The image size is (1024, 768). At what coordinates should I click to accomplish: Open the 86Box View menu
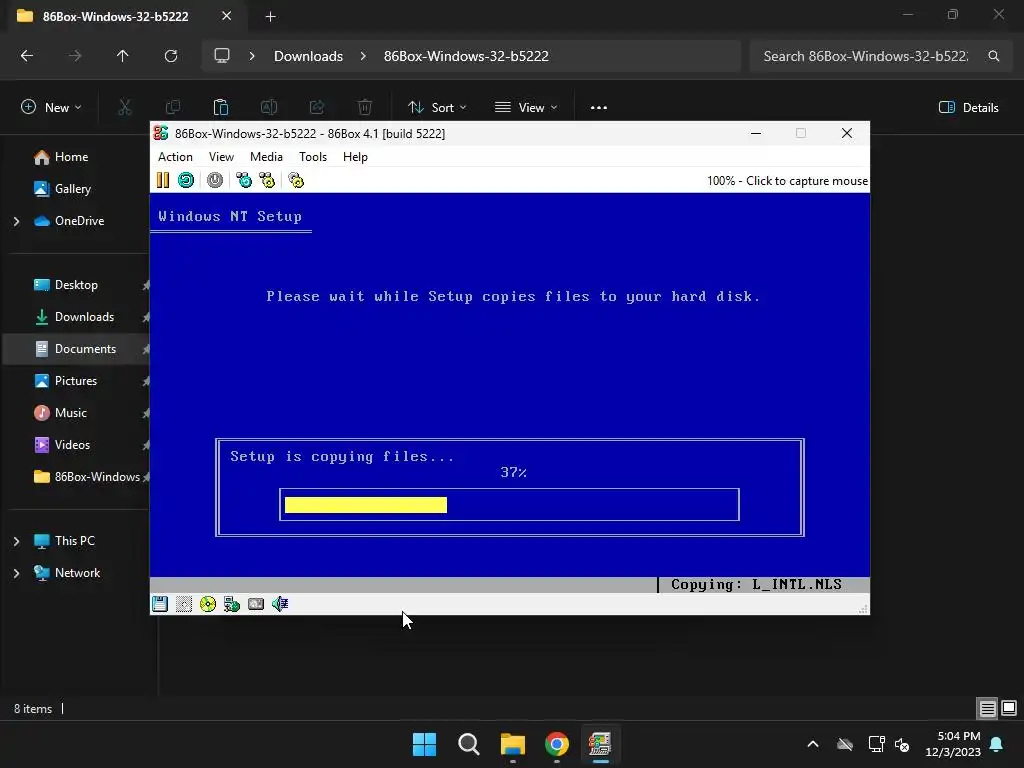[x=221, y=157]
